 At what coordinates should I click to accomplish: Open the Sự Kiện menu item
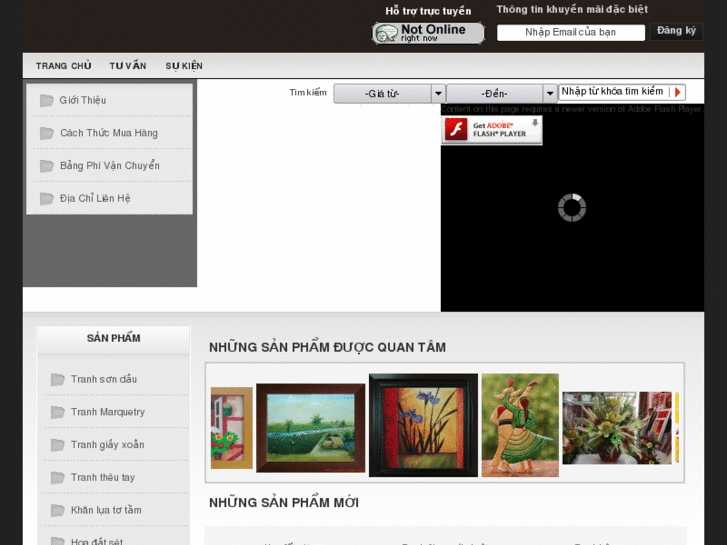coord(184,66)
